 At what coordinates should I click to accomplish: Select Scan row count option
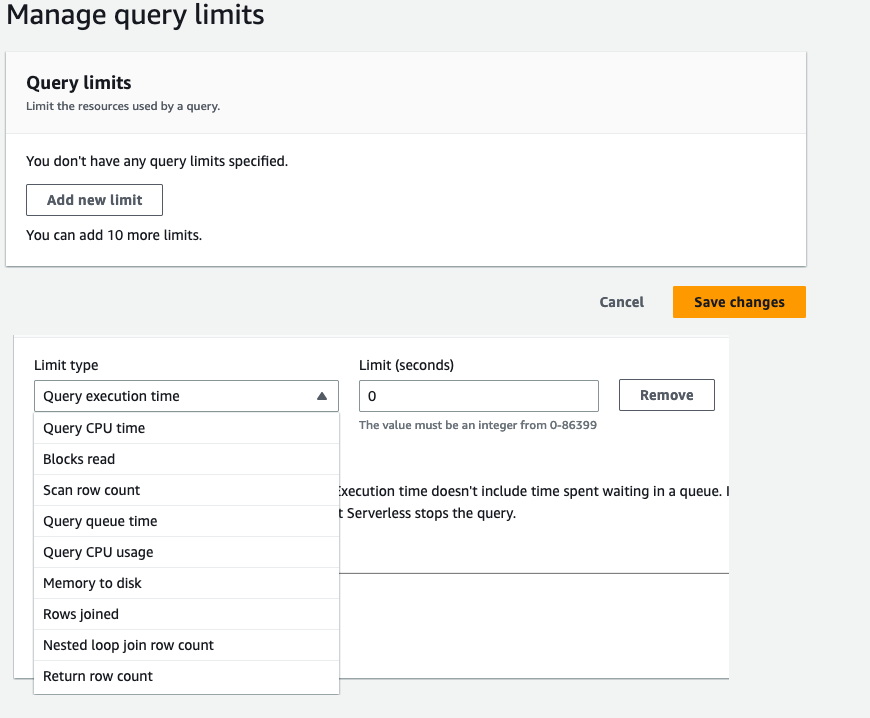pos(92,489)
